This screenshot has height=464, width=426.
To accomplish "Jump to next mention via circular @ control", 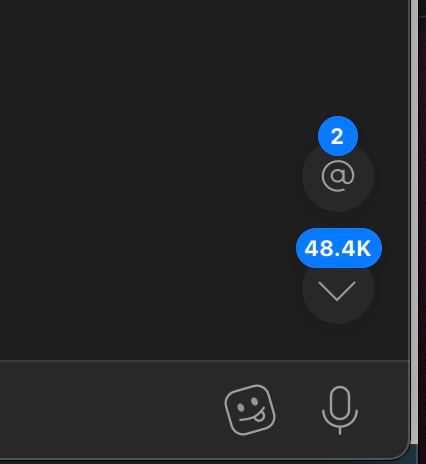I will tap(338, 176).
